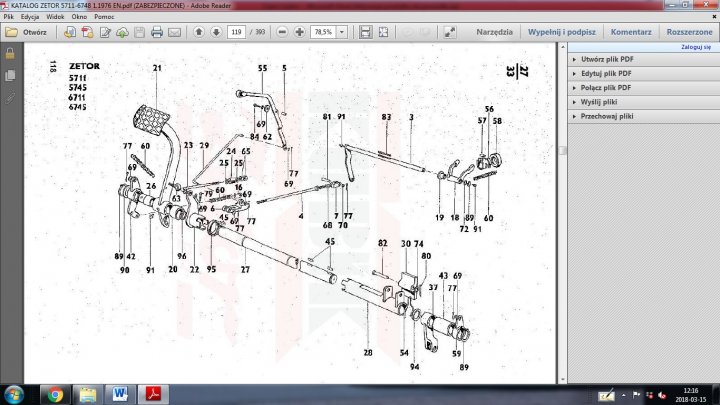The height and width of the screenshot is (405, 720).
Task: Click the Zaloguj się link
Action: (x=695, y=47)
